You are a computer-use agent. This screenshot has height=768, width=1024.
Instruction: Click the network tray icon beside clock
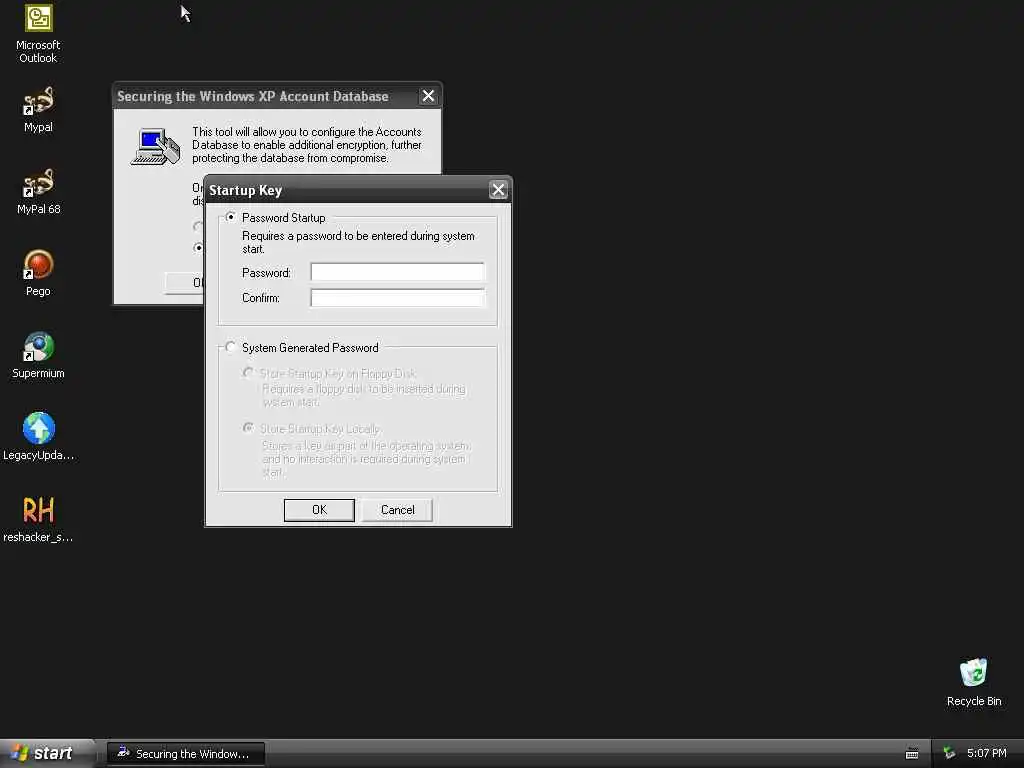pos(949,754)
